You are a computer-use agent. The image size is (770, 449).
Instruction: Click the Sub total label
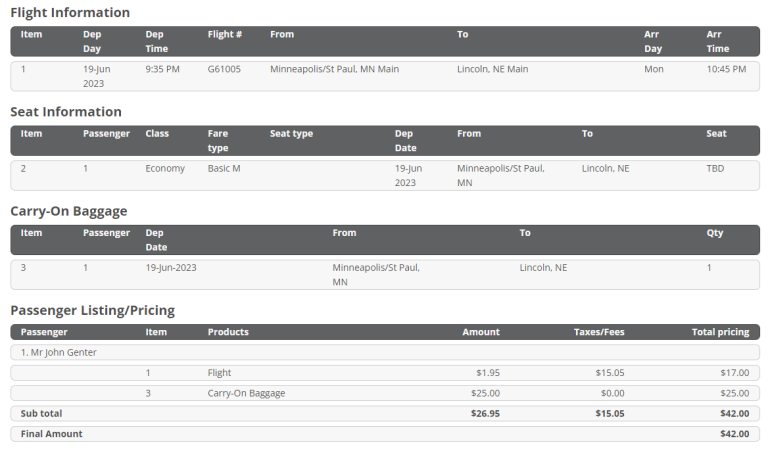pyautogui.click(x=41, y=413)
